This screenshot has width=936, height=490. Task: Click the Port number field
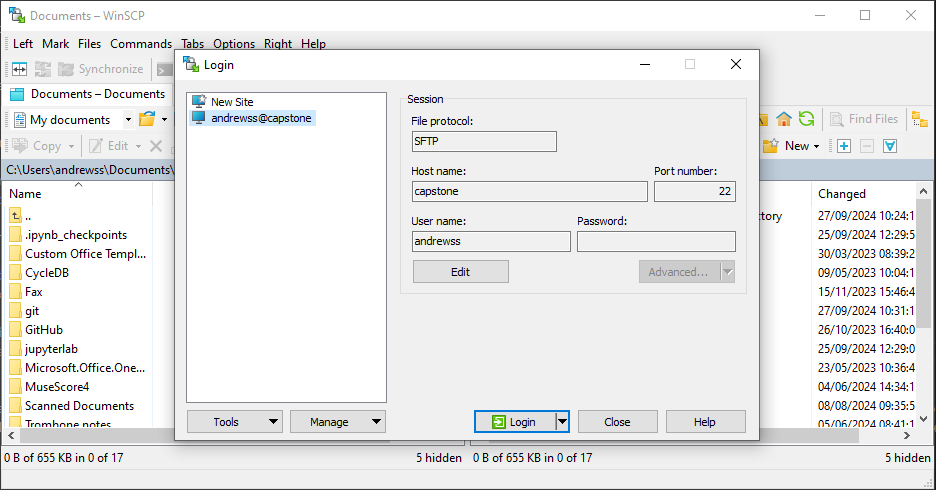pos(695,192)
